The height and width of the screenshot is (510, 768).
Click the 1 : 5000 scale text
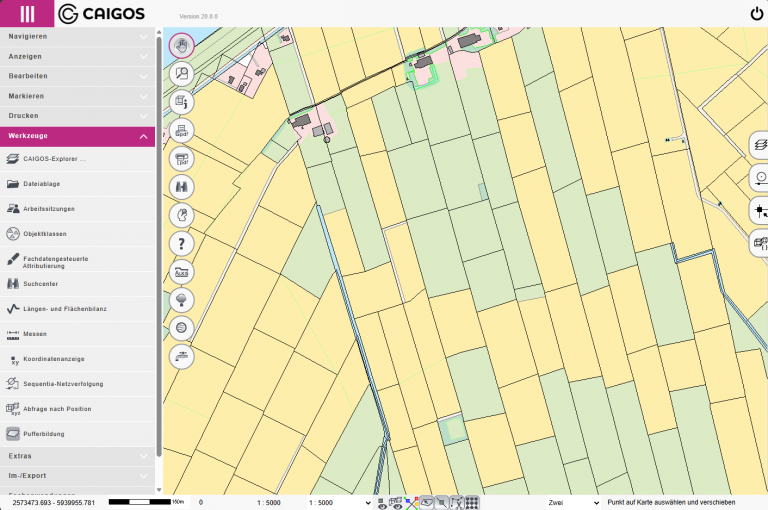pos(268,503)
